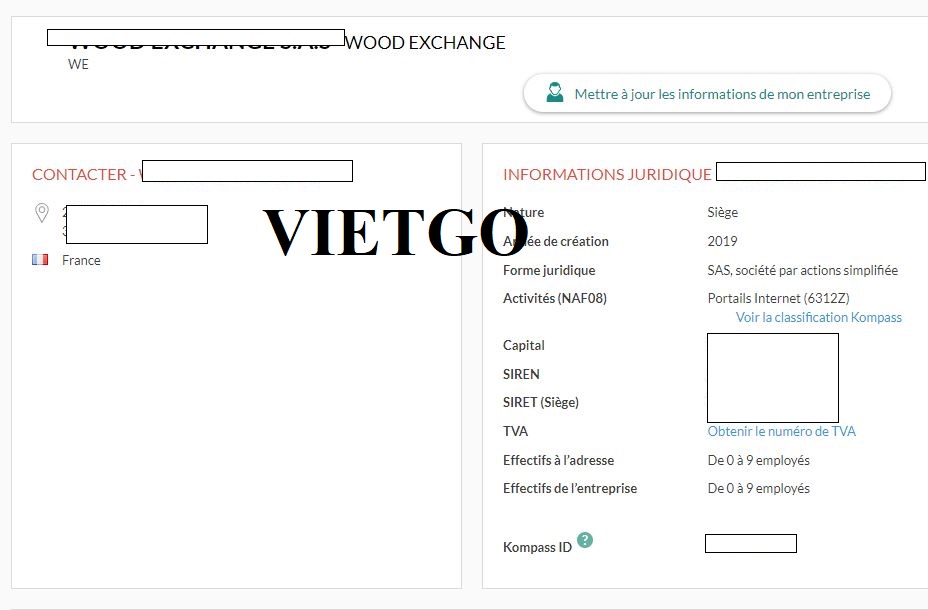This screenshot has width=928, height=610.
Task: Click the SIRET (Siège) label
Action: click(540, 402)
